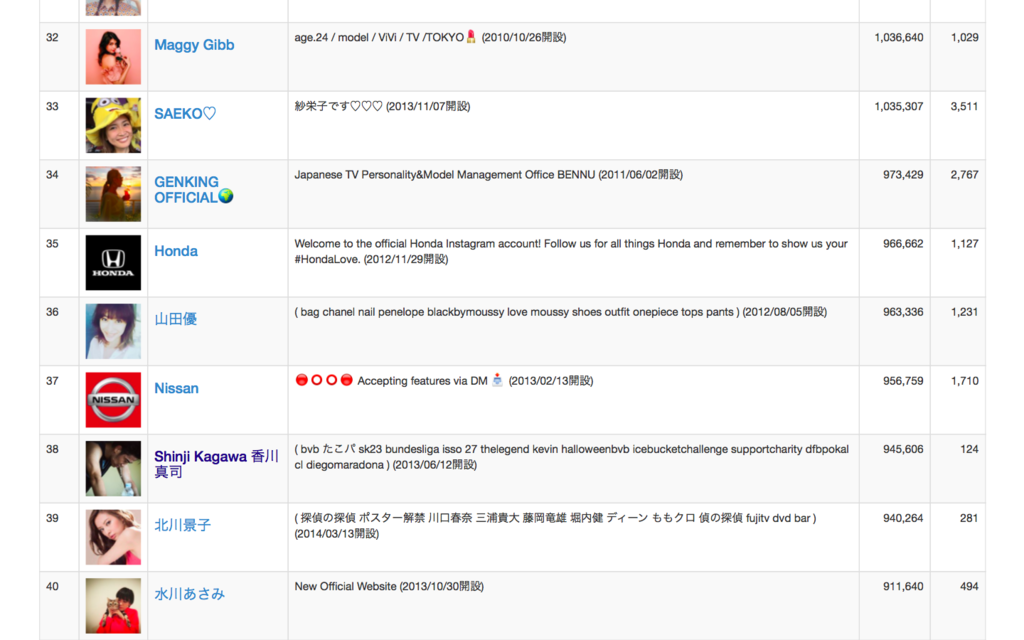Click rank number 35

(x=52, y=244)
